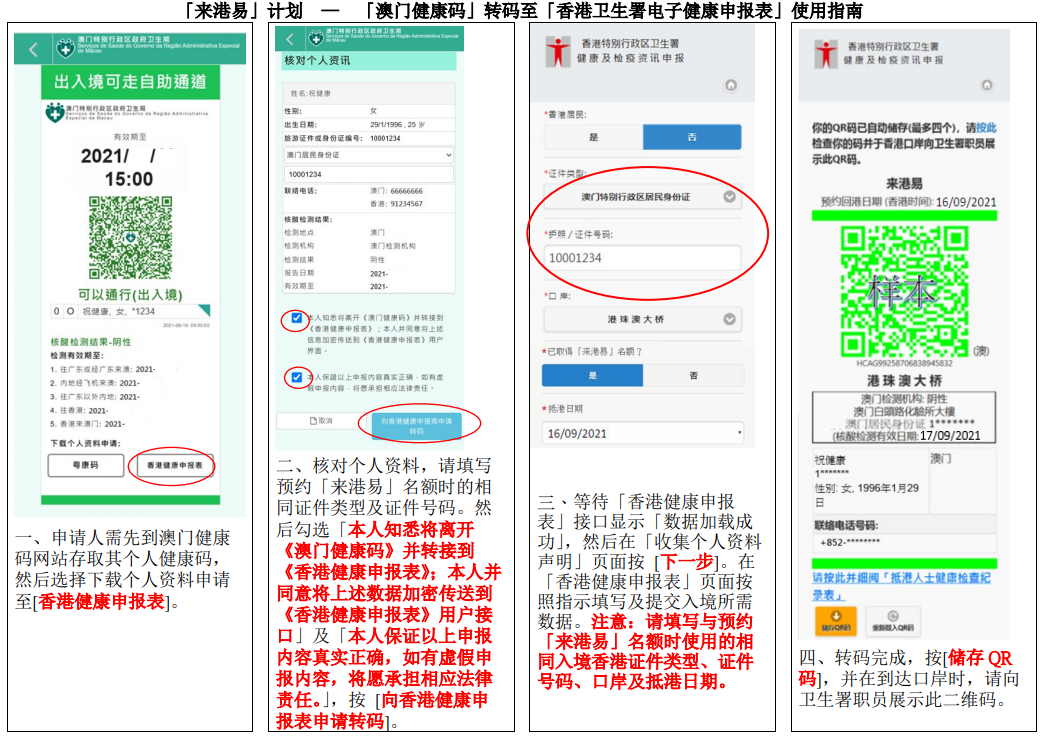Click the HCAG99258706838945832 code text
Image resolution: width=1042 pixels, height=737 pixels.
coord(904,363)
